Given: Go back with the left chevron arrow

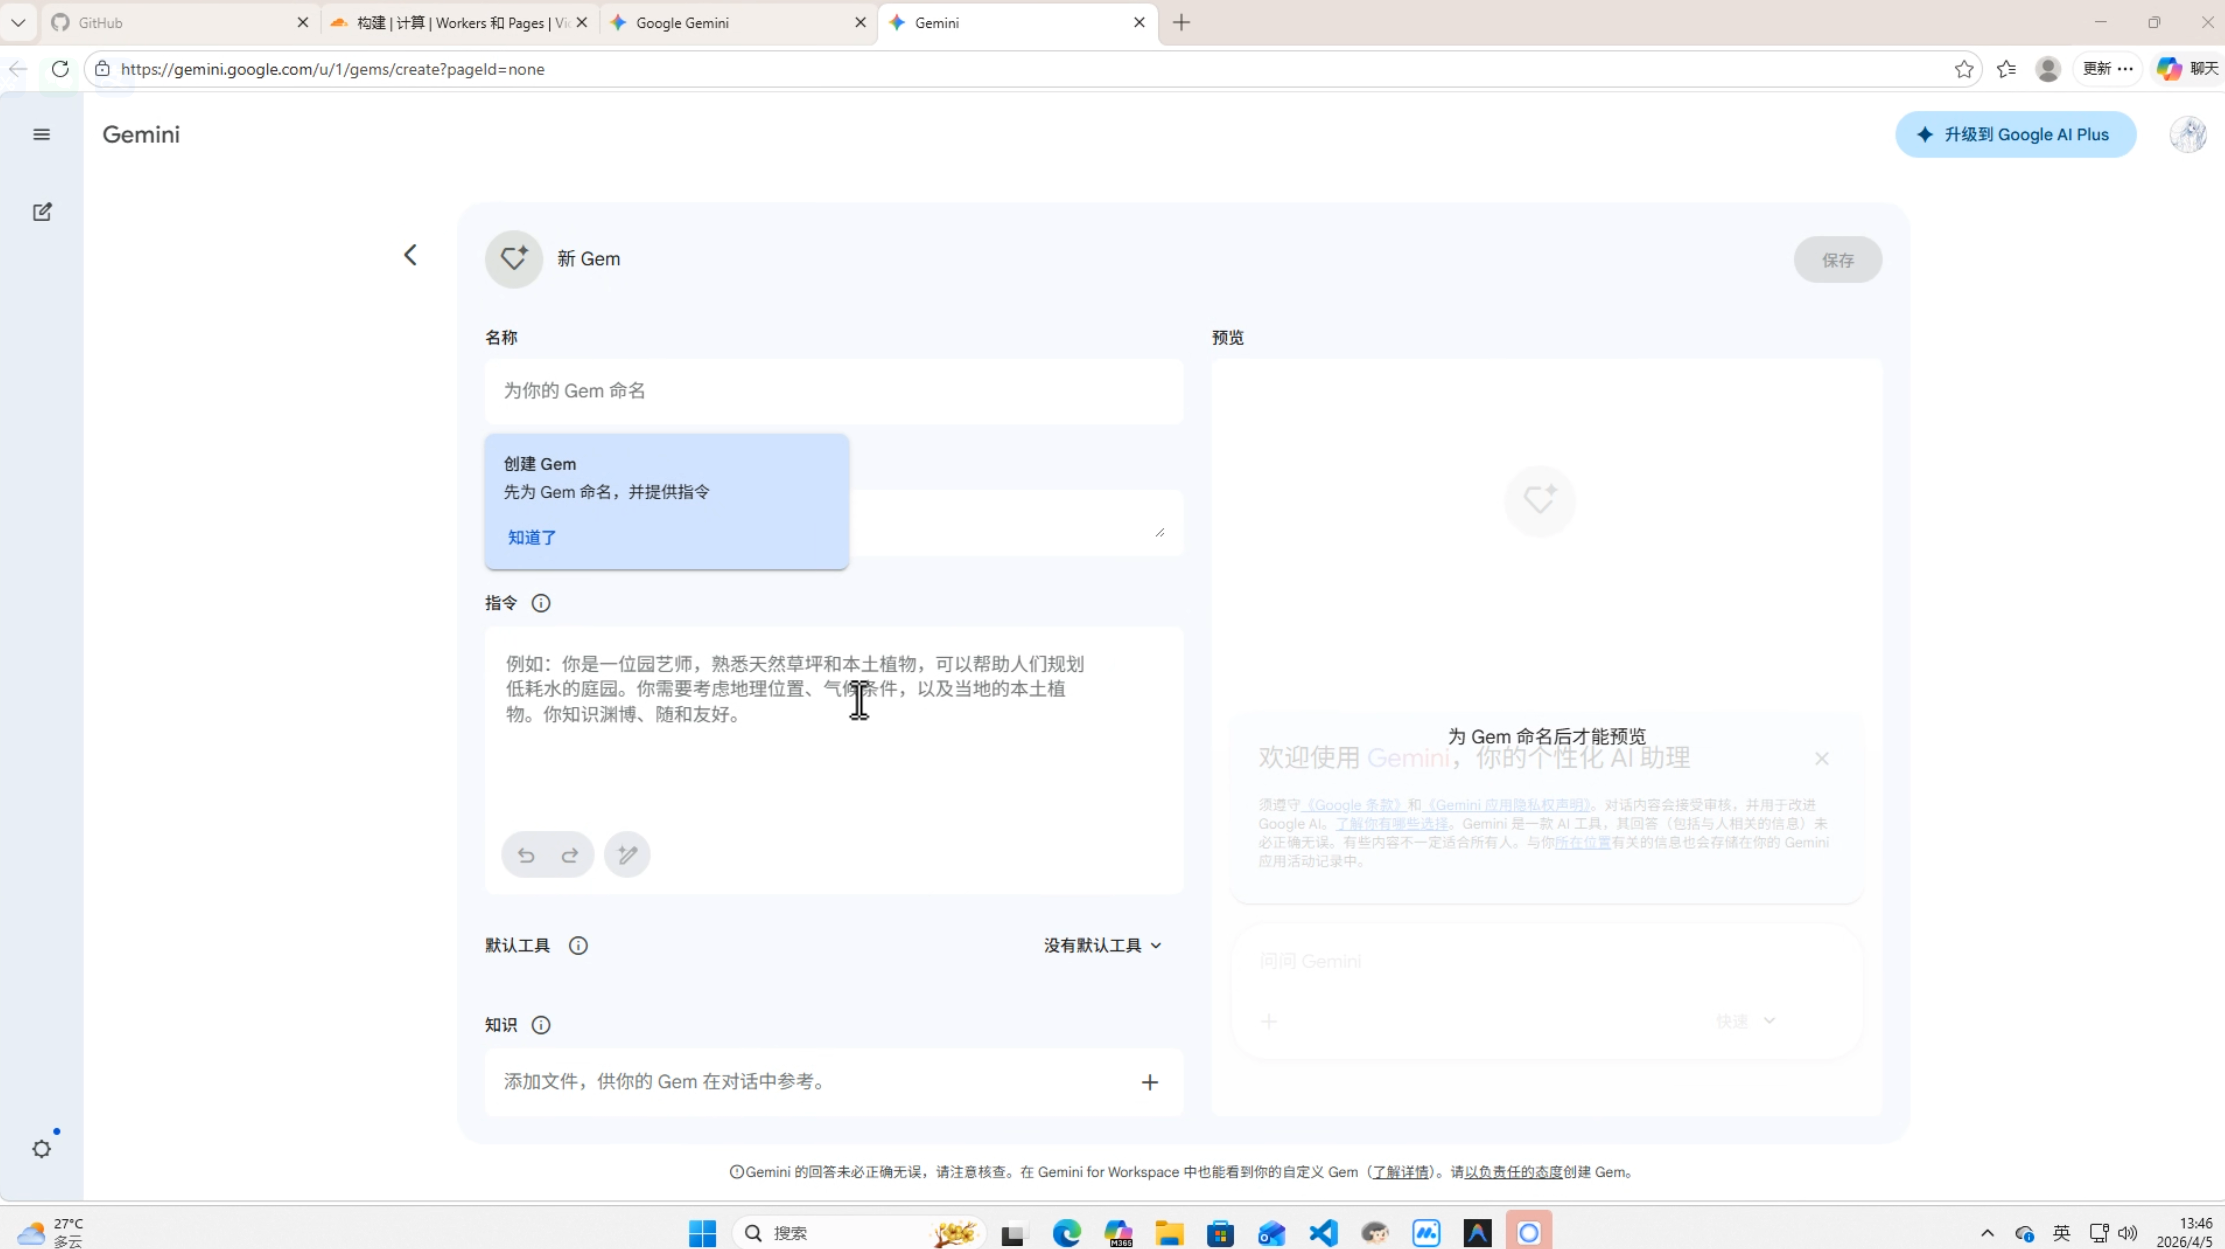Looking at the screenshot, I should click(x=410, y=255).
